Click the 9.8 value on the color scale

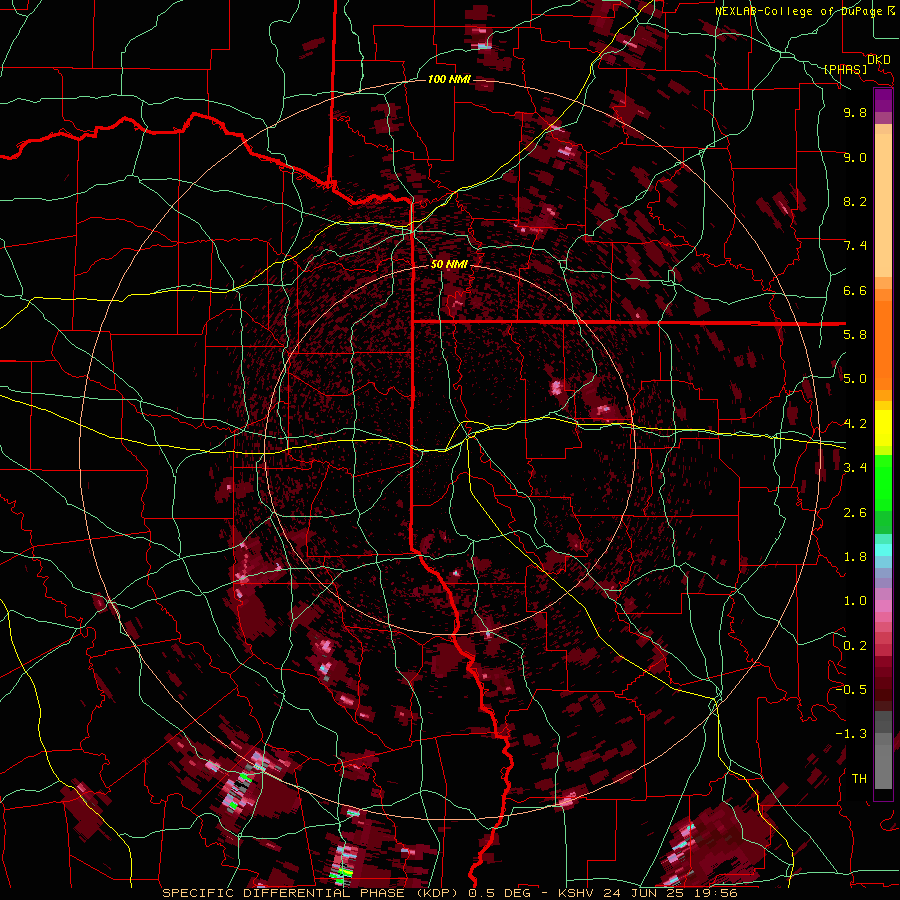855,112
